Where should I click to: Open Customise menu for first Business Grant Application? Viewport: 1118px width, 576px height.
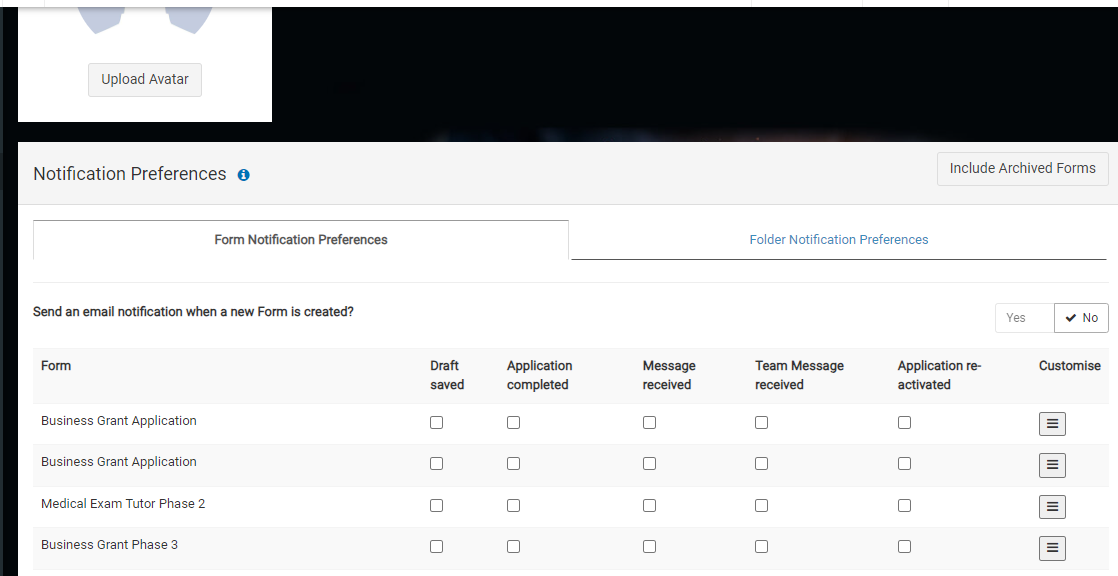(x=1052, y=423)
